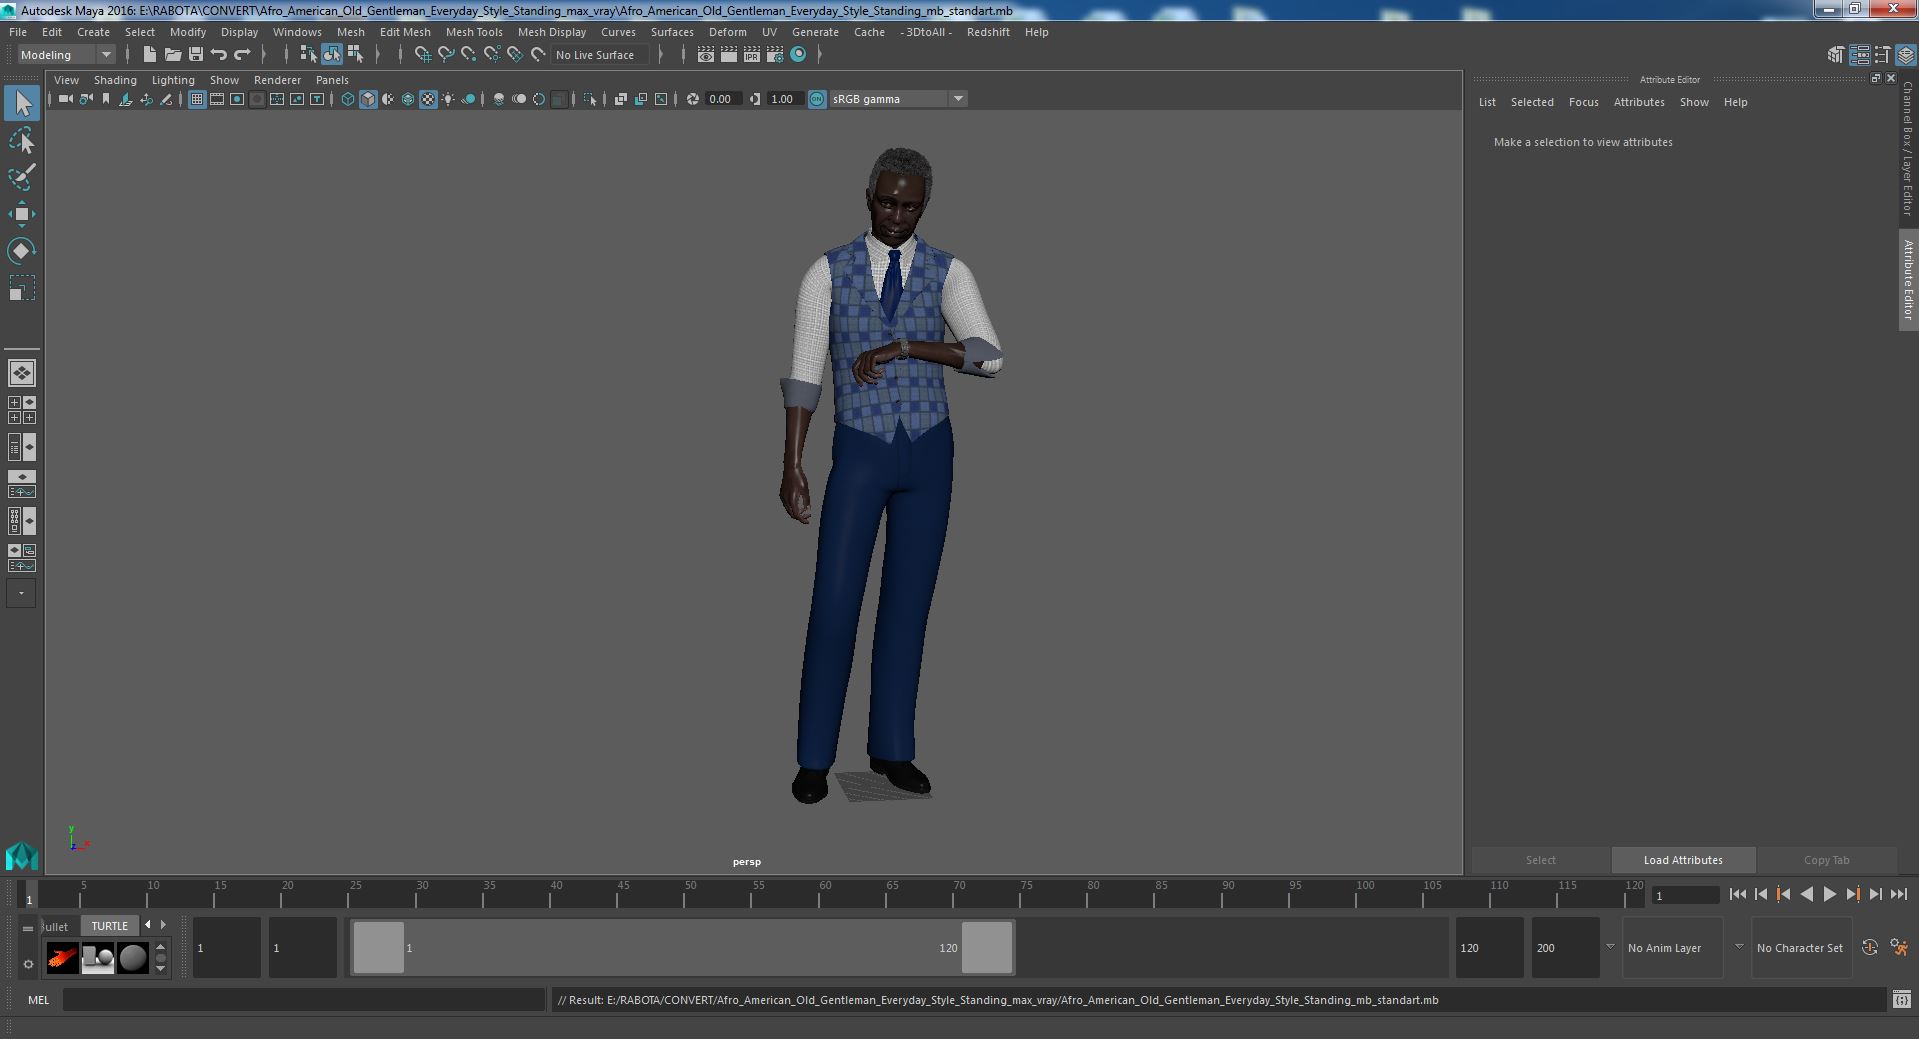This screenshot has height=1039, width=1919.
Task: Open Render Settings window
Action: [x=774, y=55]
